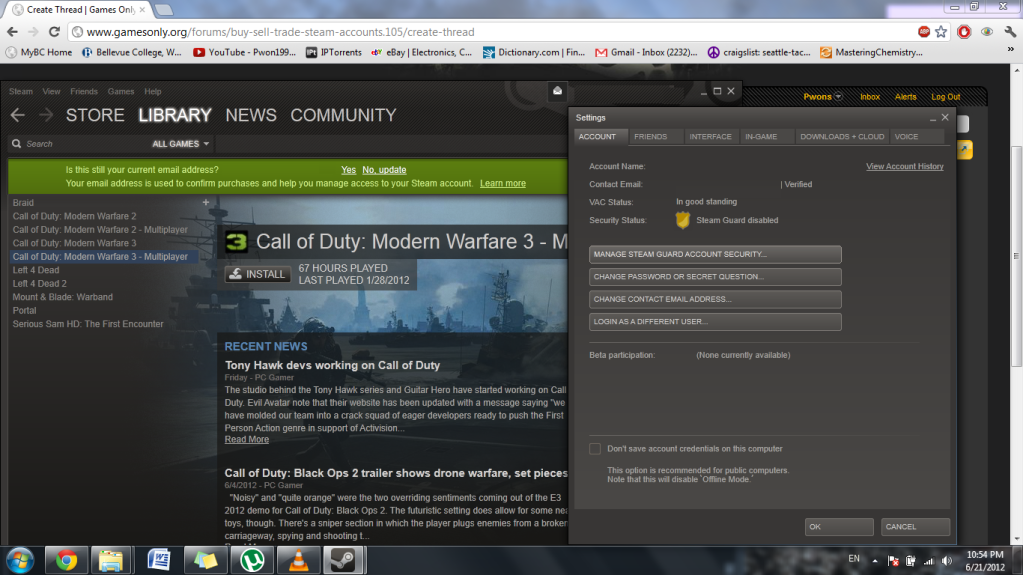Open the Games menu in Steam
This screenshot has width=1023, height=575.
[x=121, y=91]
